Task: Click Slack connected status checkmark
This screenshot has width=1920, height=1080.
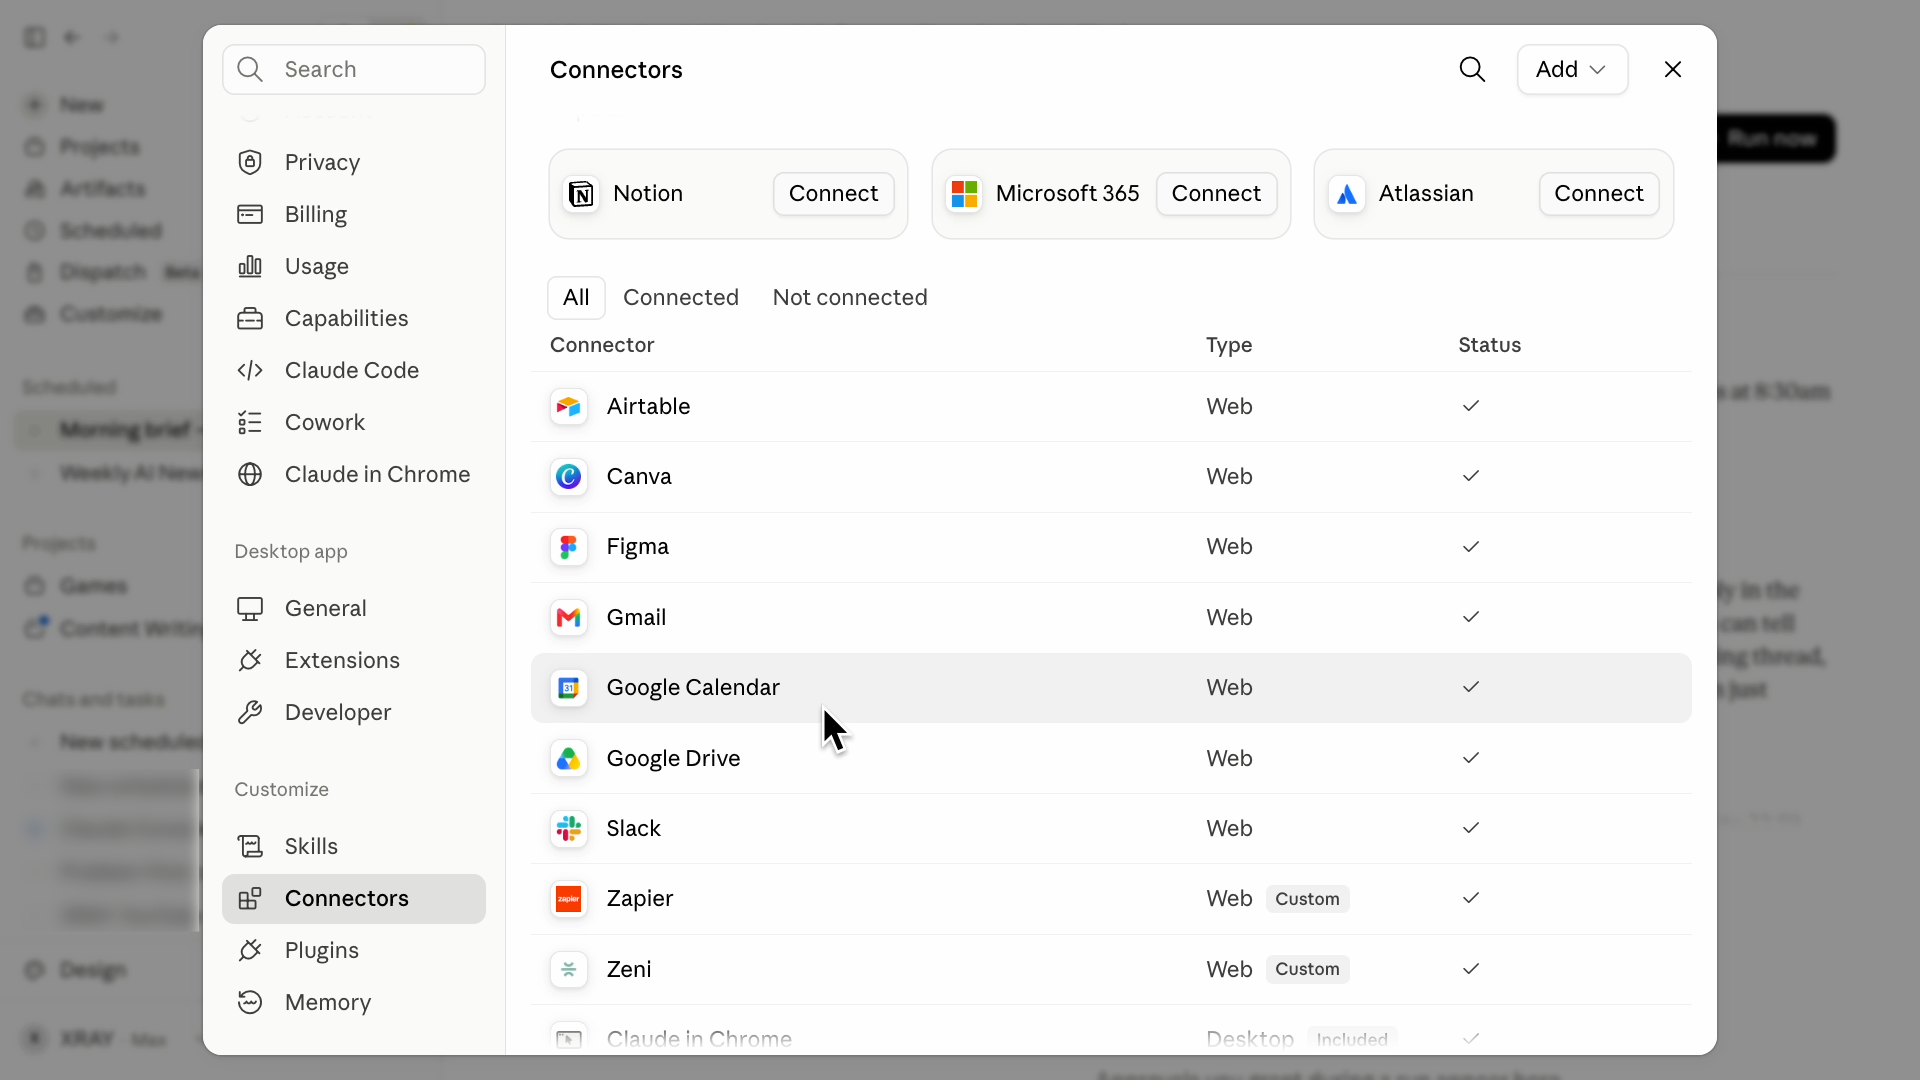Action: (1470, 828)
